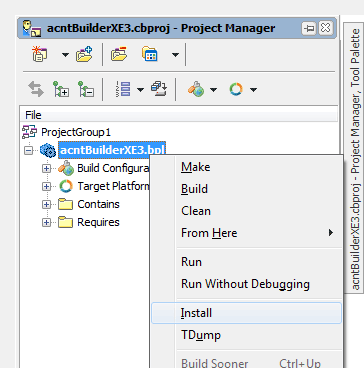
Task: Open the Target Platform dropdown arrow
Action: 253,90
